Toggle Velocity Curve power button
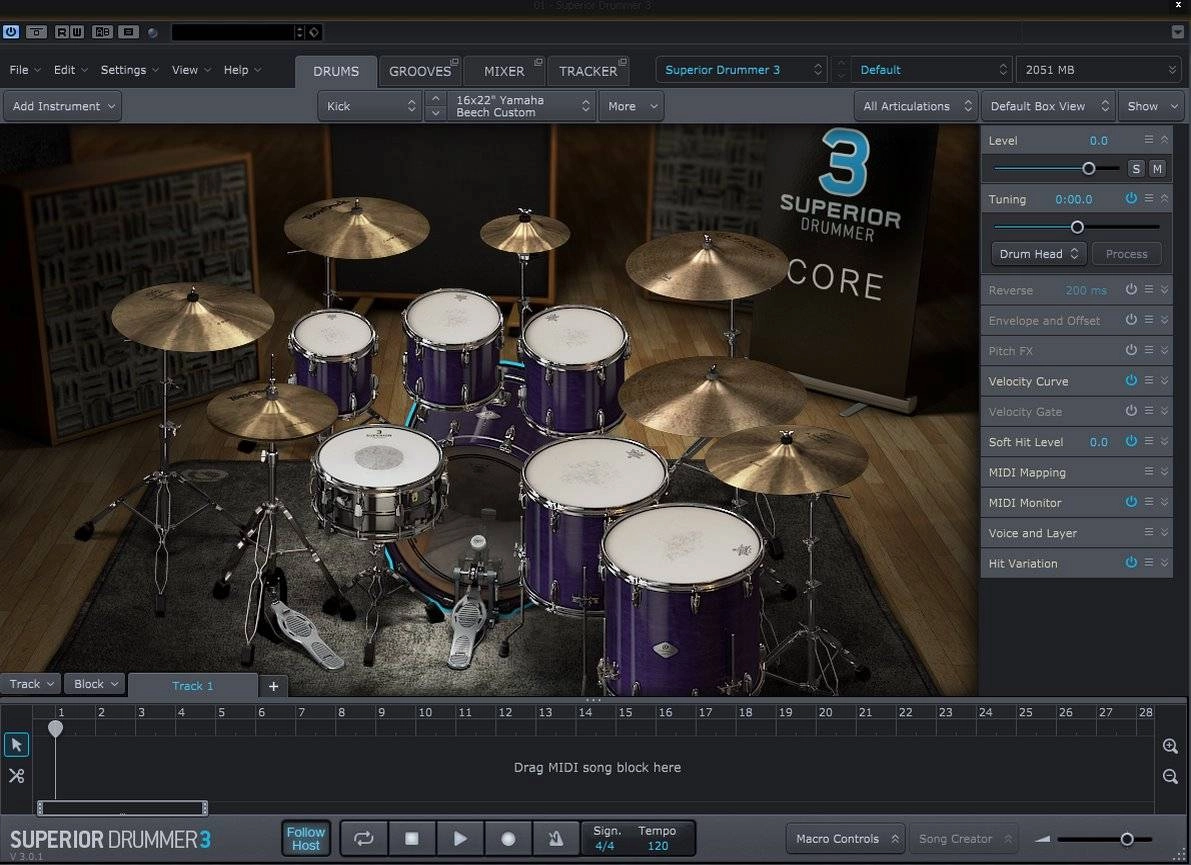1191x865 pixels. [1131, 380]
